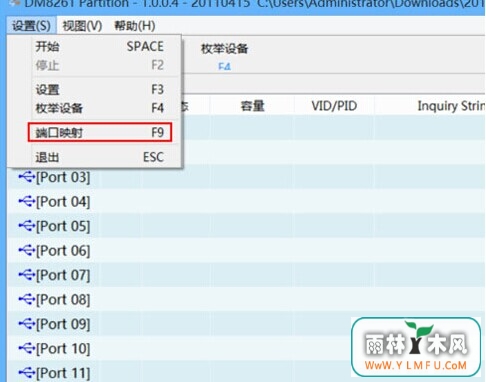Click the 容量 column header
Image resolution: width=486 pixels, height=382 pixels.
click(x=252, y=106)
